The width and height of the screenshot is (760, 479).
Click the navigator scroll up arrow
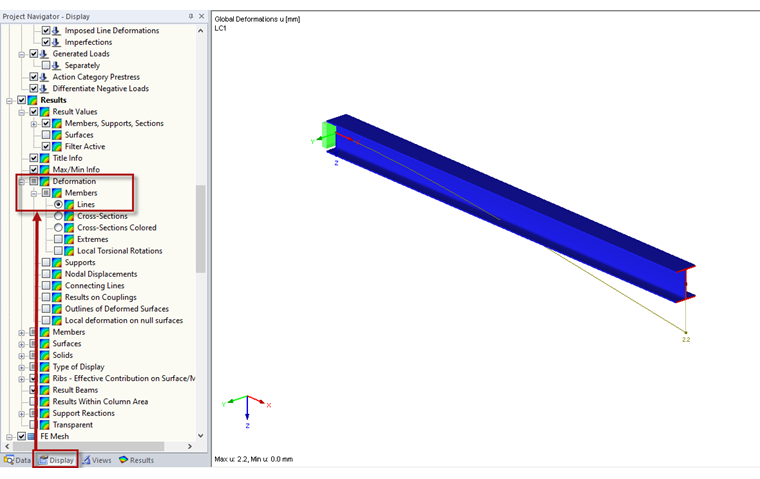pyautogui.click(x=201, y=31)
